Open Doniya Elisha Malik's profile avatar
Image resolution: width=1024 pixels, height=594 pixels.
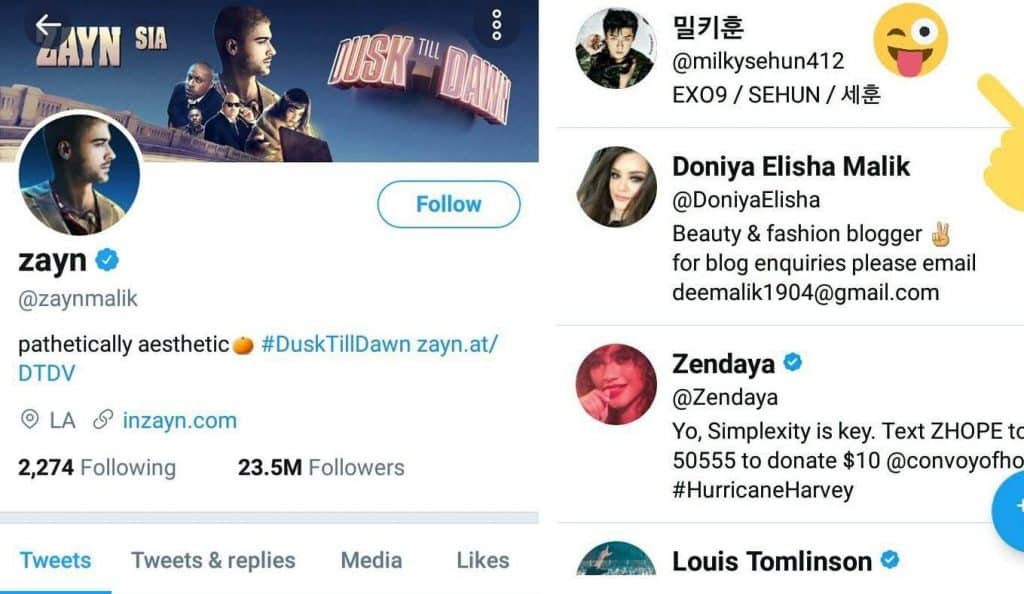coord(616,187)
